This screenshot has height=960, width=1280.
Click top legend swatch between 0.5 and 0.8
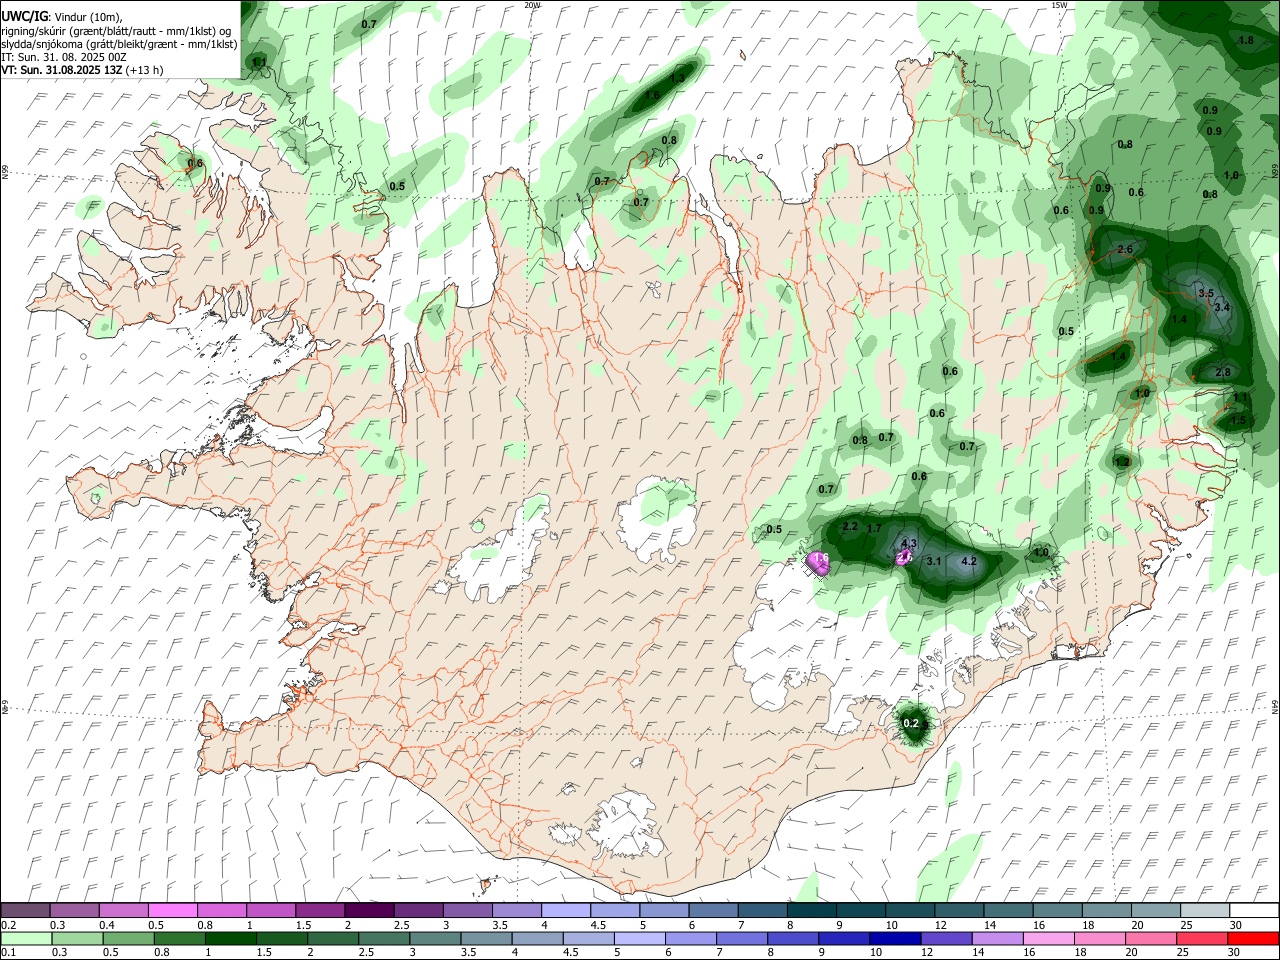point(173,911)
